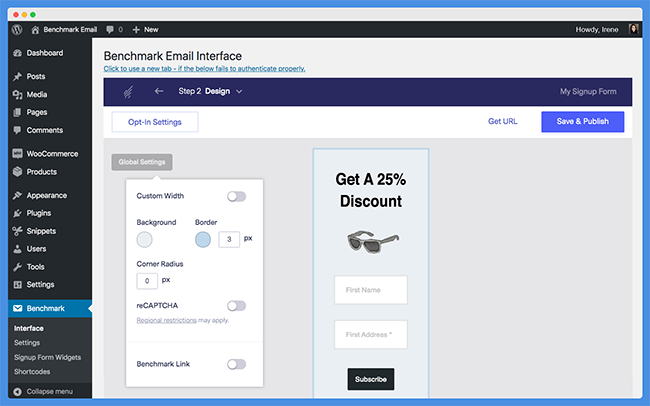Click the Users person icon
This screenshot has width=650, height=406.
(17, 249)
